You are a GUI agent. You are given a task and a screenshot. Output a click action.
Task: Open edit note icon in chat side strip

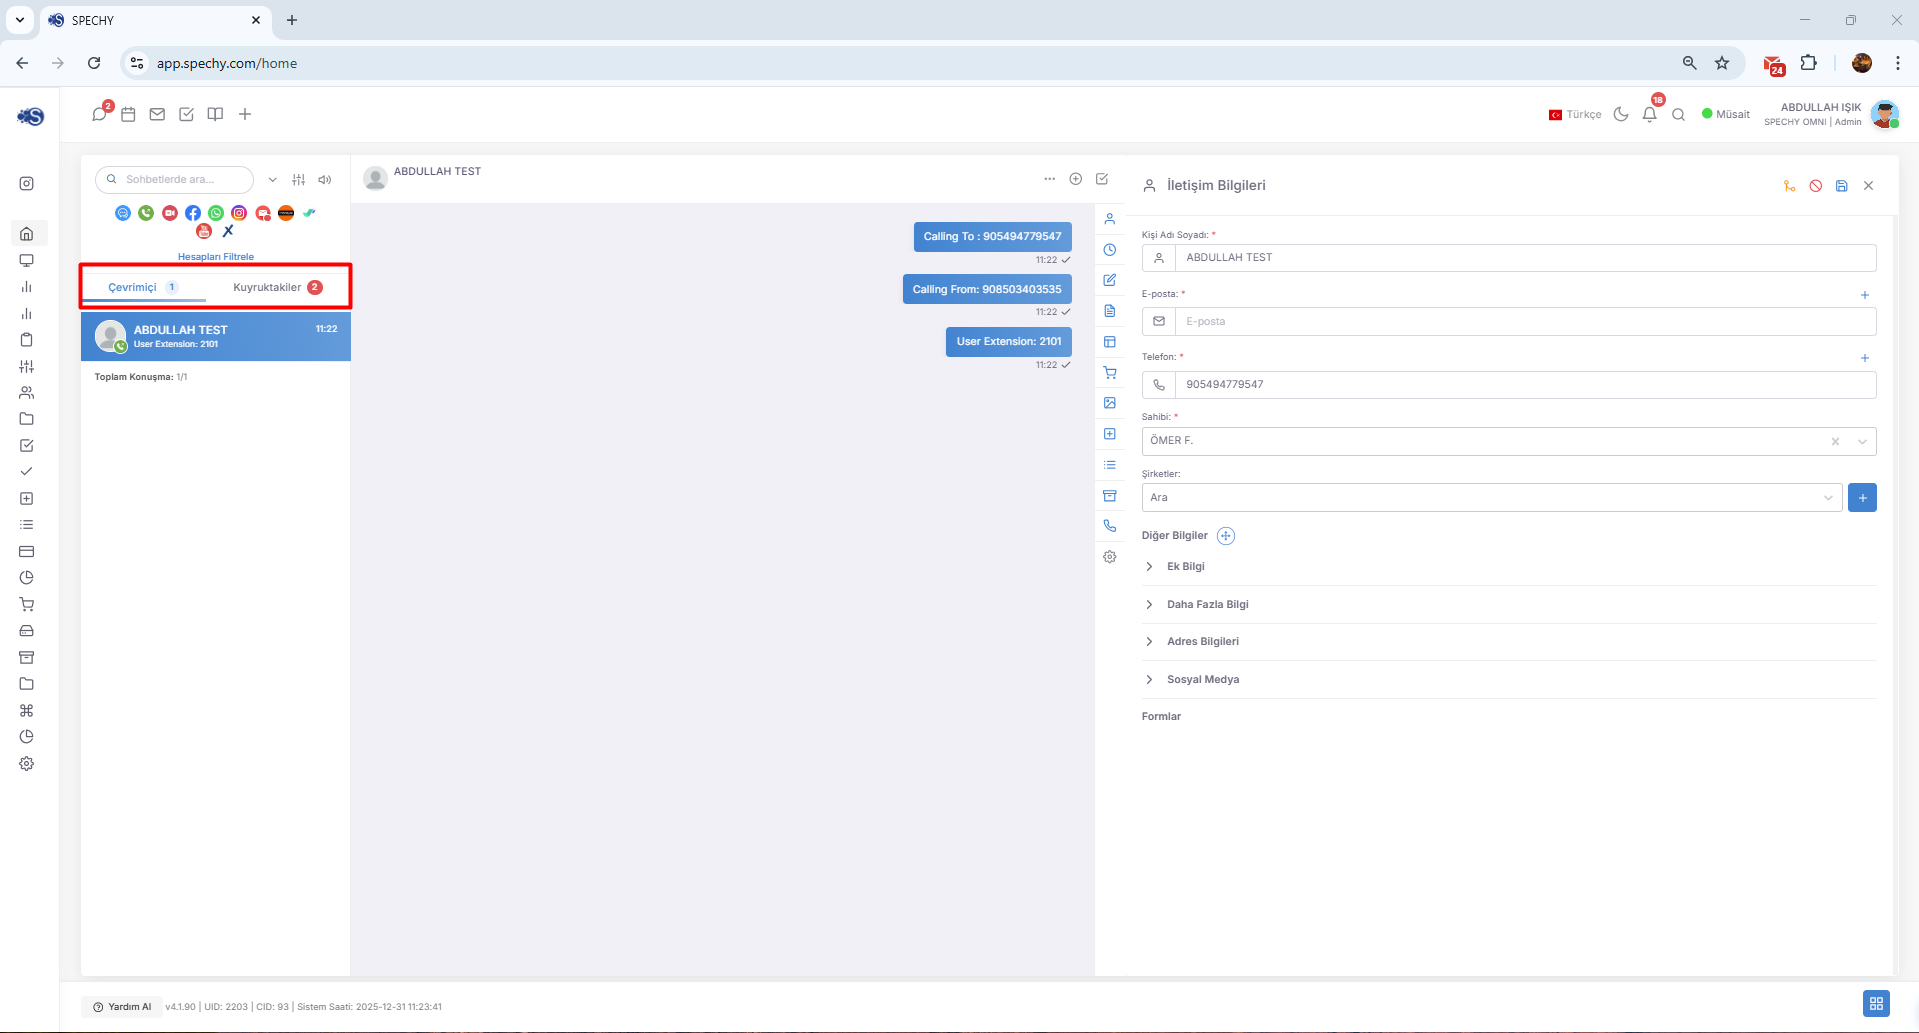(1110, 280)
